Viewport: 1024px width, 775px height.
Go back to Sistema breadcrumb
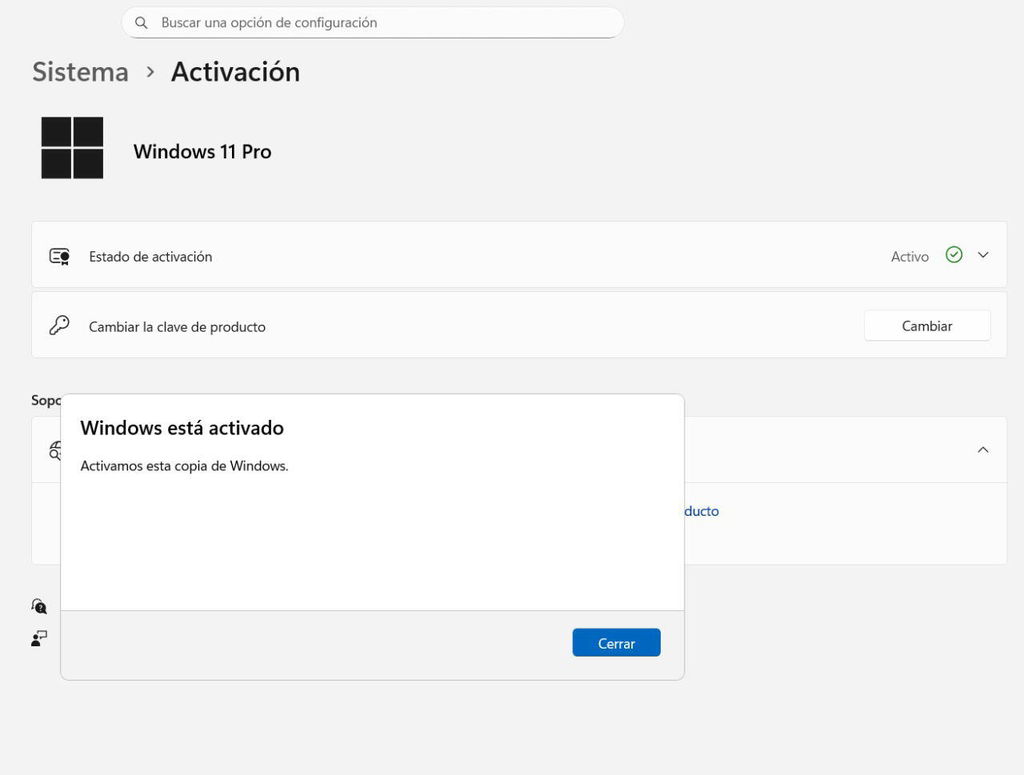[x=80, y=72]
